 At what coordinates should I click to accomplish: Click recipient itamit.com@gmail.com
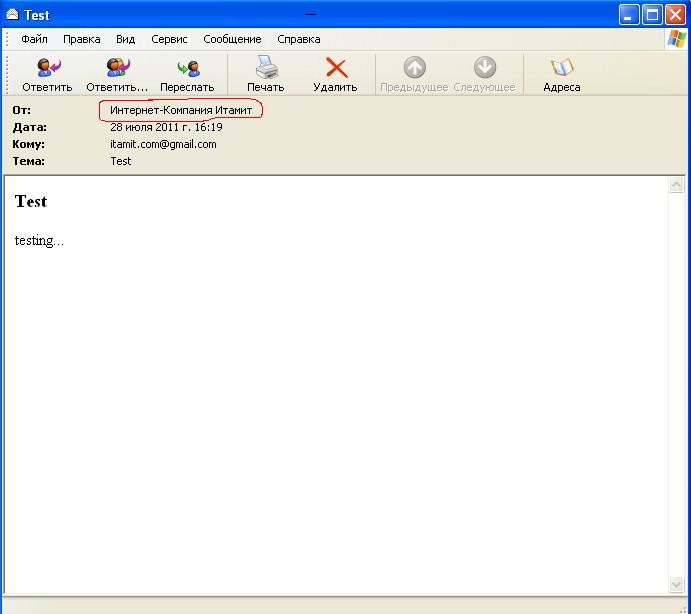(x=163, y=144)
